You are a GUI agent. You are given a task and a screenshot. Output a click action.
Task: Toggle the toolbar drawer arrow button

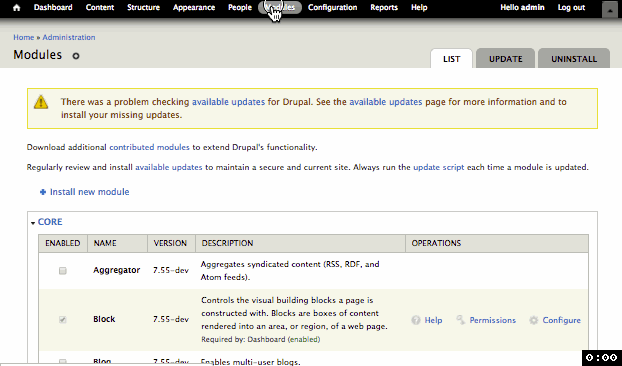tap(609, 10)
